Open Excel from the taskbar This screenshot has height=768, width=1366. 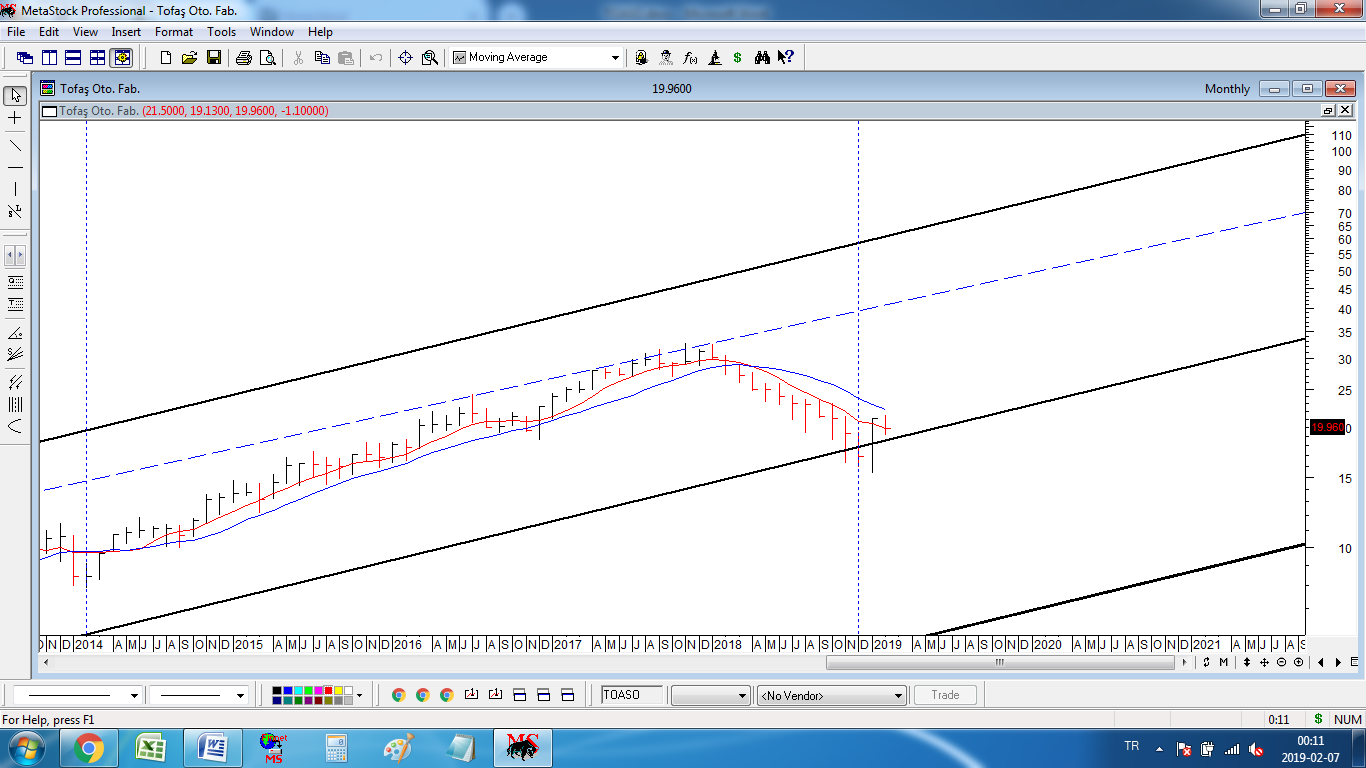coord(150,748)
